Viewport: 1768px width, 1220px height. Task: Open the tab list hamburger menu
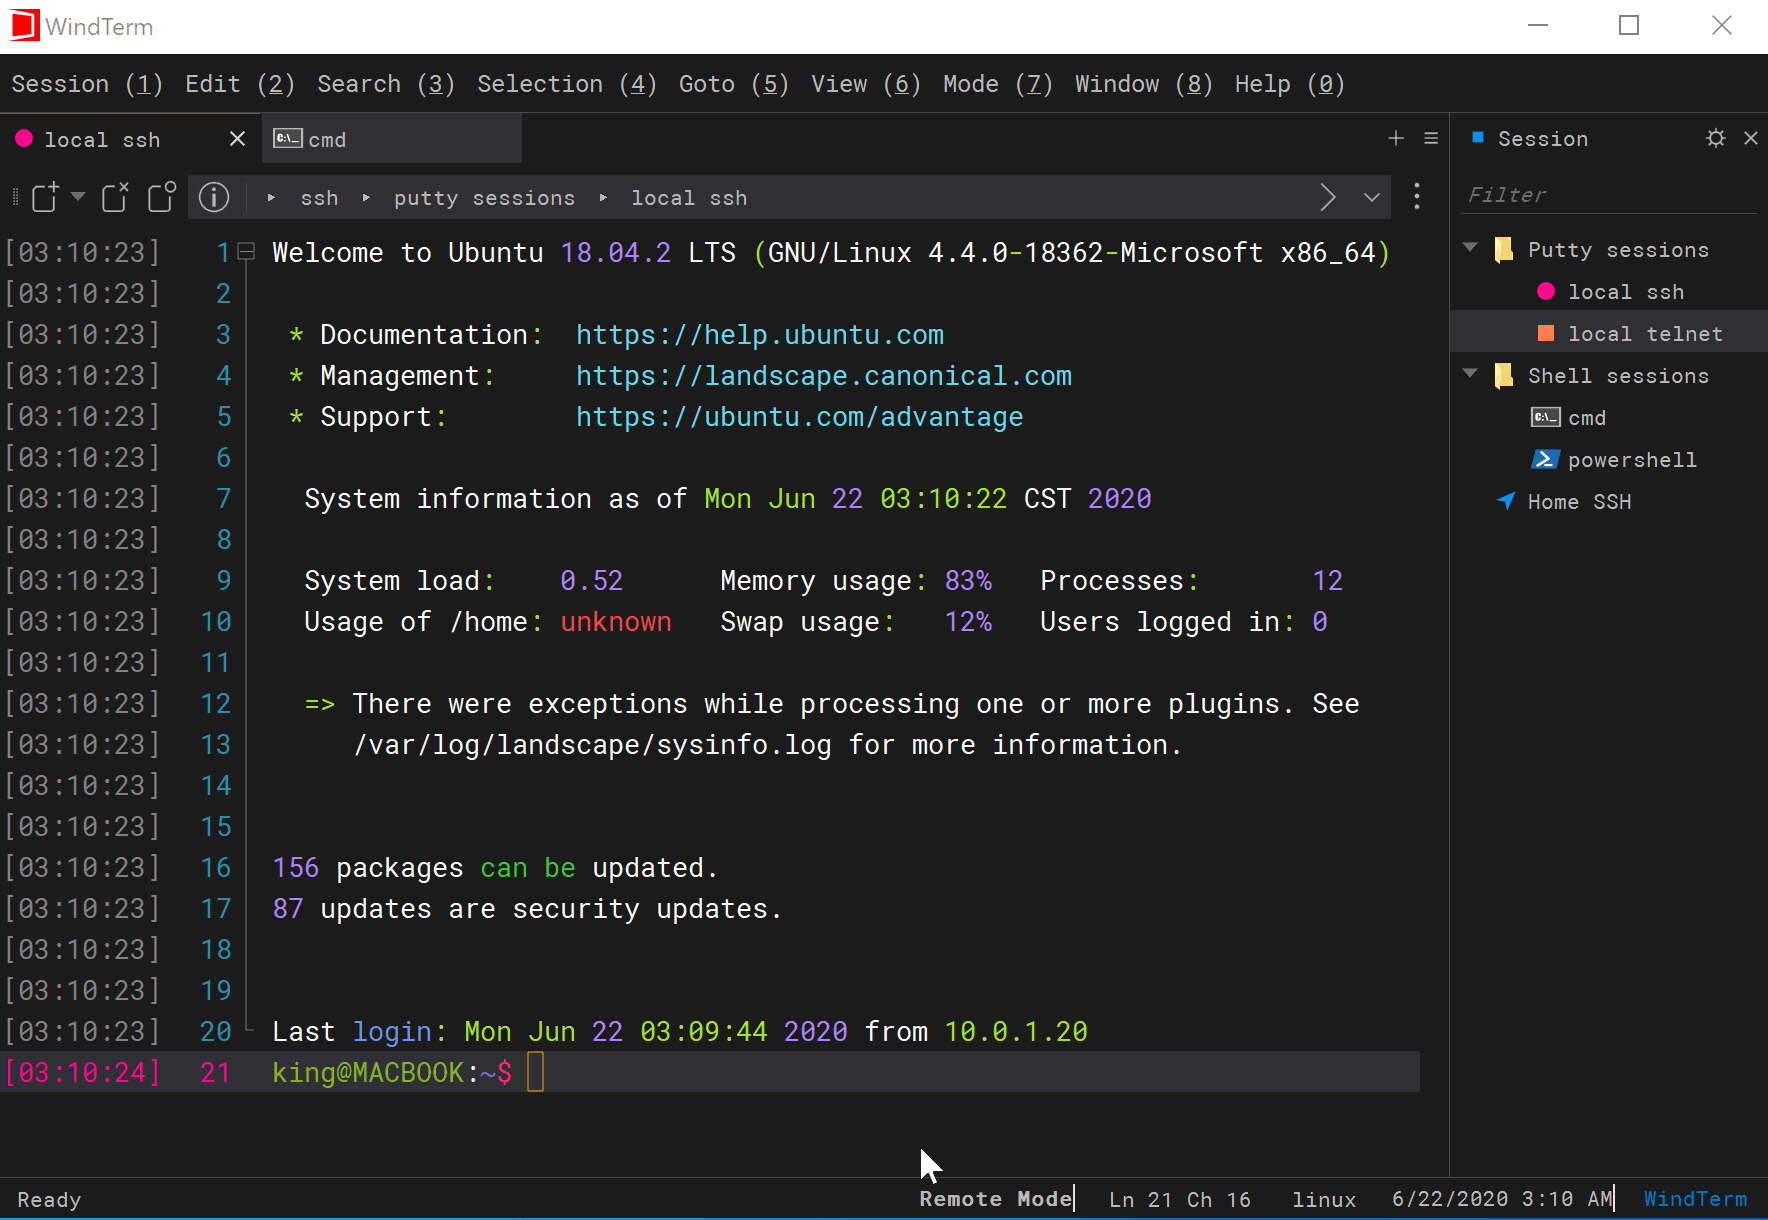(x=1431, y=138)
